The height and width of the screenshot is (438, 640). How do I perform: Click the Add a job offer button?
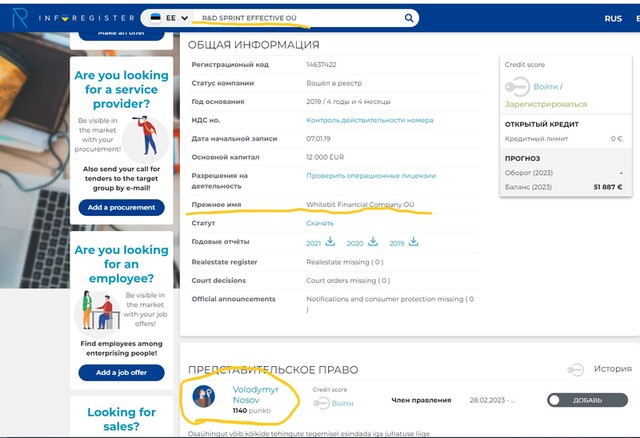coord(121,372)
